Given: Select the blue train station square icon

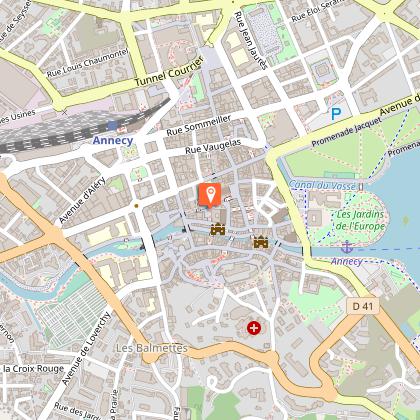Looking at the screenshot, I should click(113, 126).
